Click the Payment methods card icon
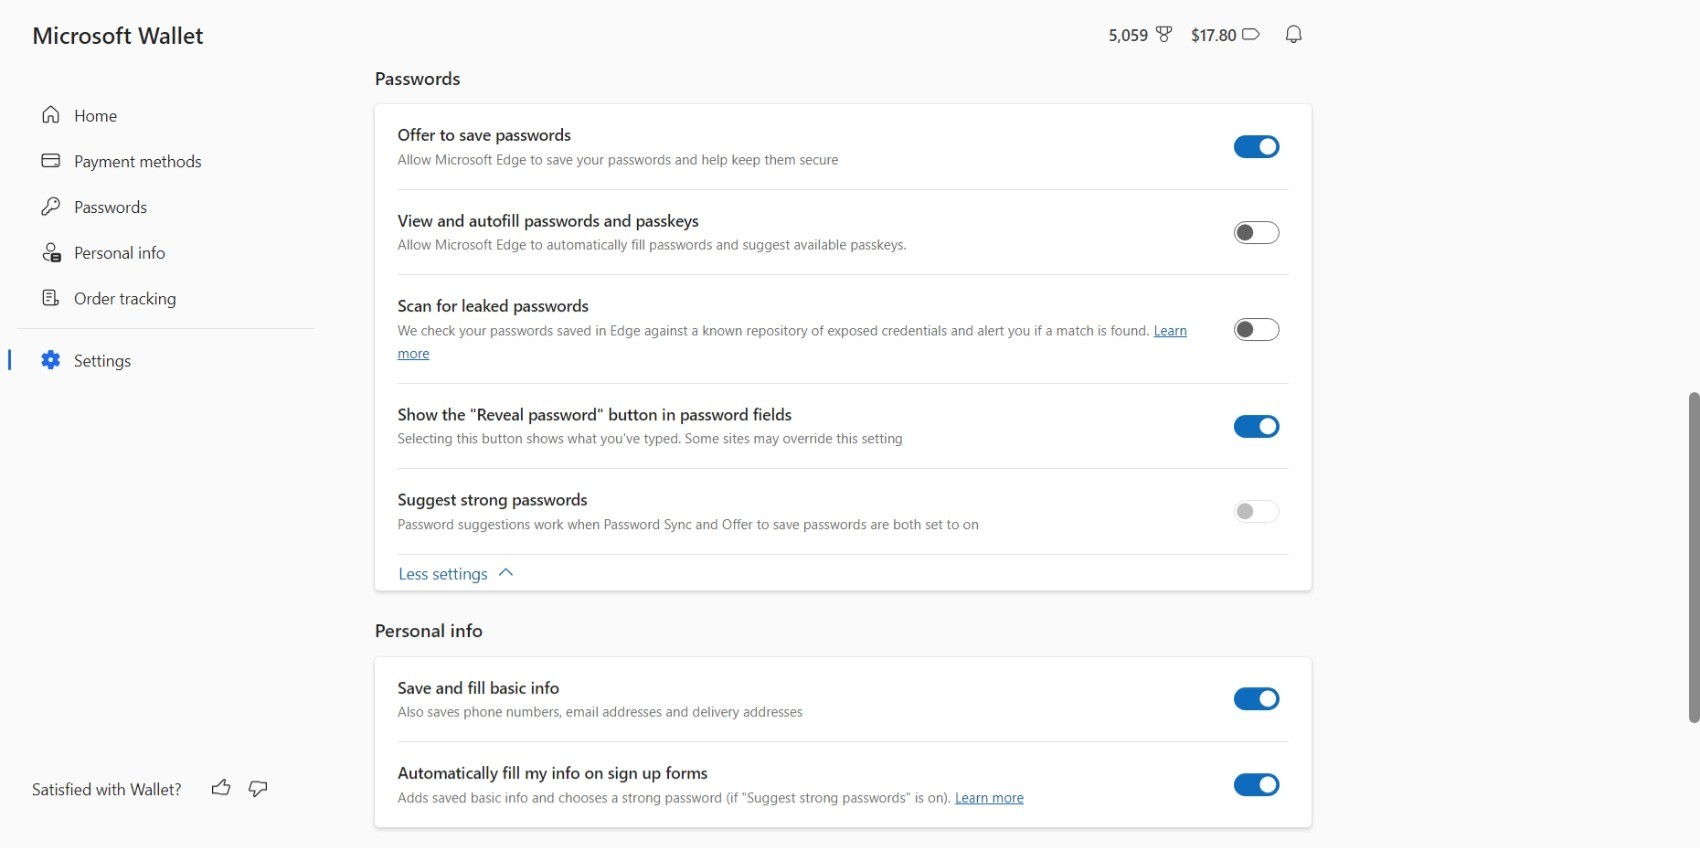Viewport: 1700px width, 848px height. (x=51, y=161)
